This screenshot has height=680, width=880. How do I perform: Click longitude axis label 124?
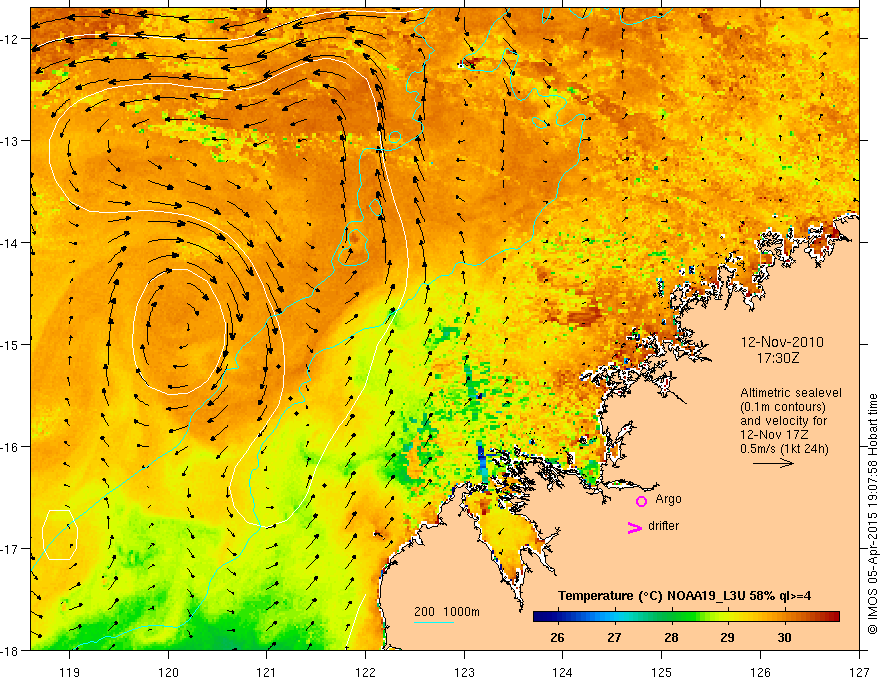pyautogui.click(x=563, y=672)
